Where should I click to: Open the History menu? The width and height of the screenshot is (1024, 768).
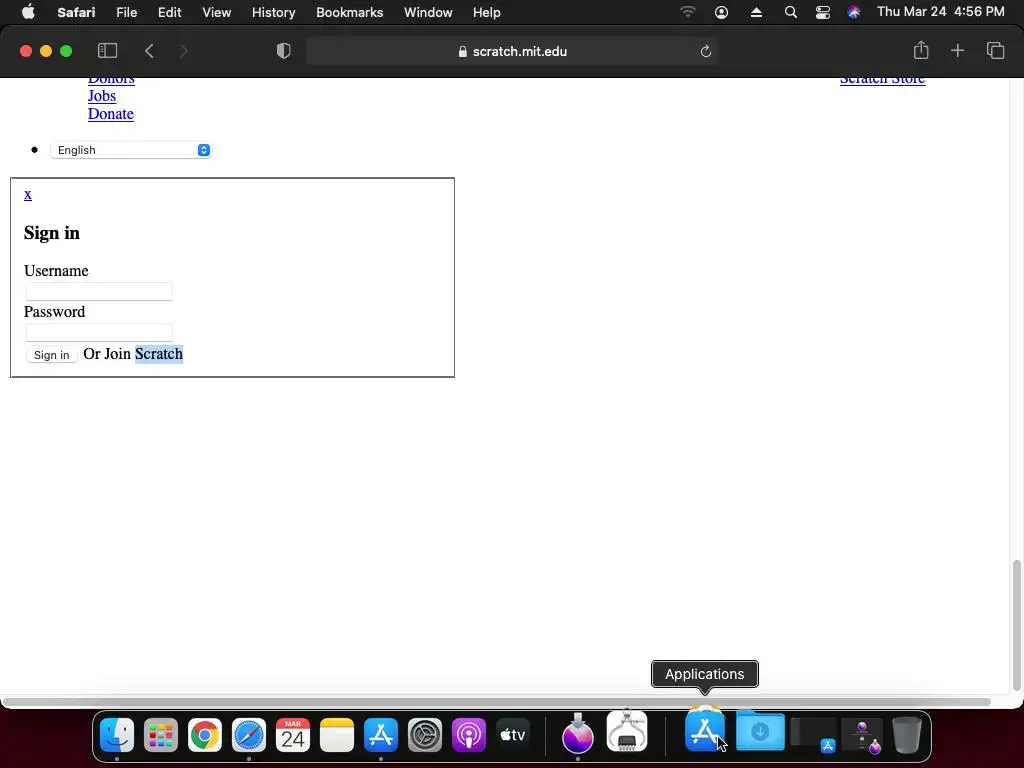click(x=274, y=12)
